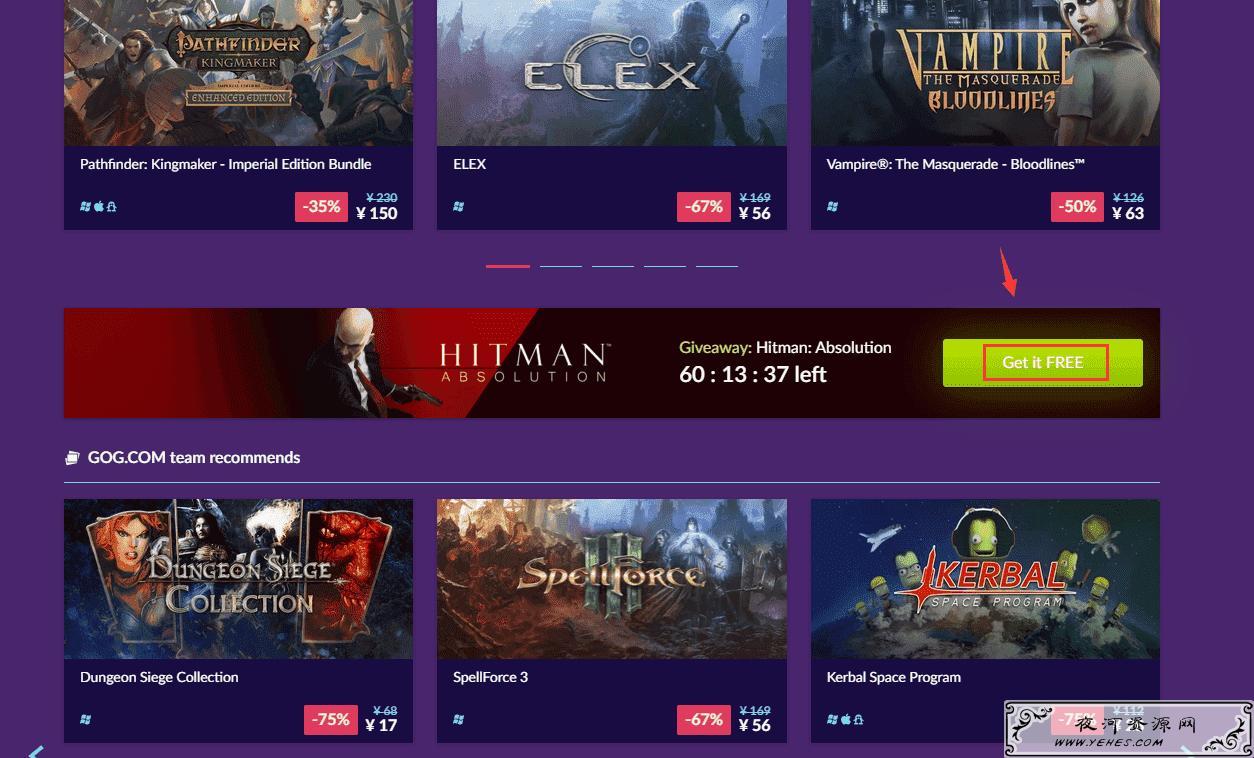Click the -35% discount badge on Pathfinder
The width and height of the screenshot is (1254, 758).
pos(322,207)
